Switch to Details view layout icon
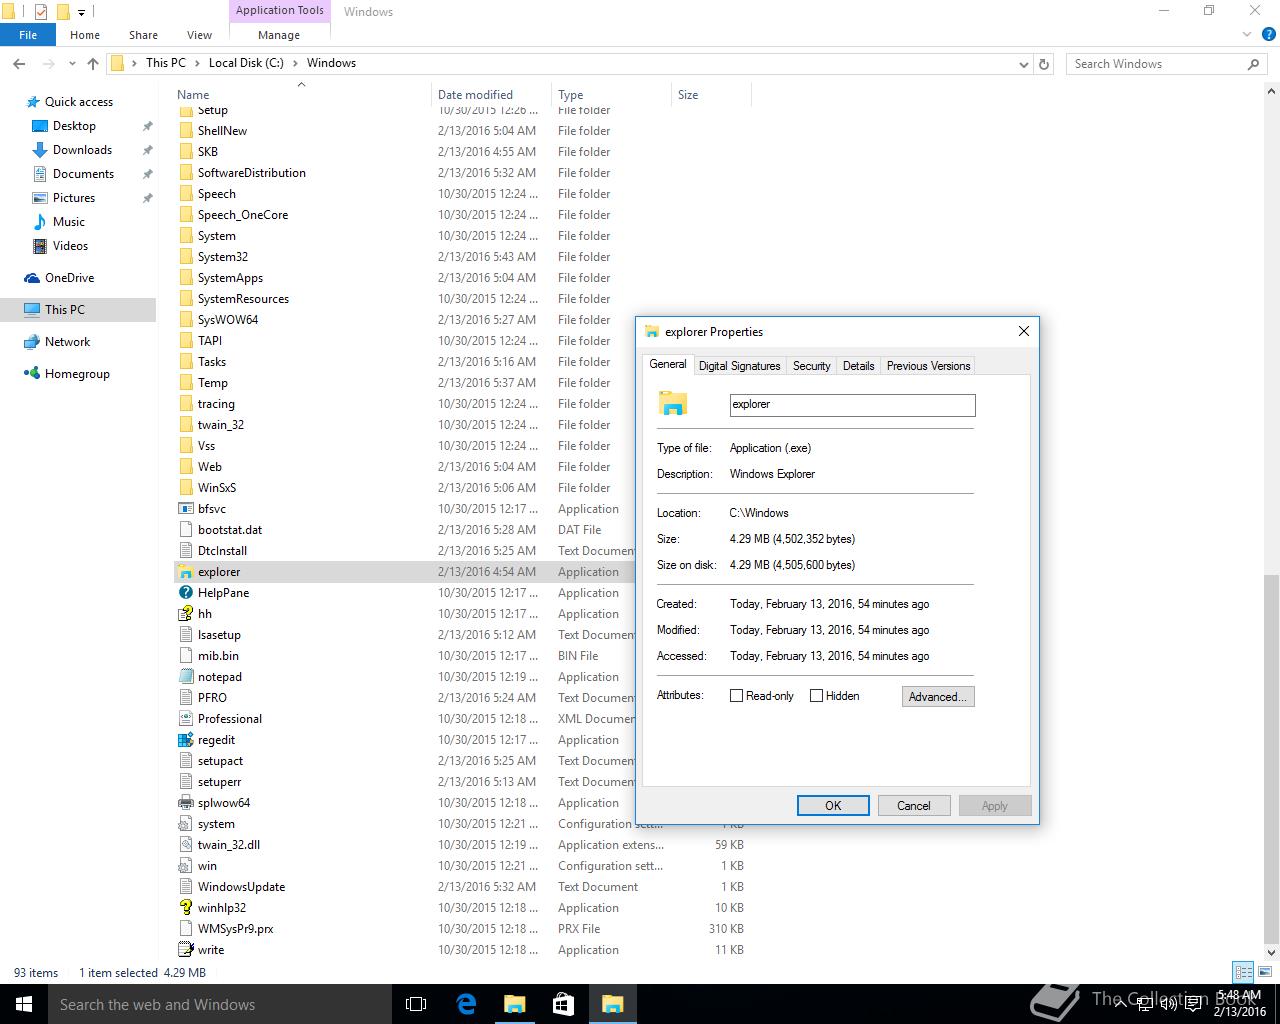Viewport: 1280px width, 1024px height. (x=1243, y=972)
